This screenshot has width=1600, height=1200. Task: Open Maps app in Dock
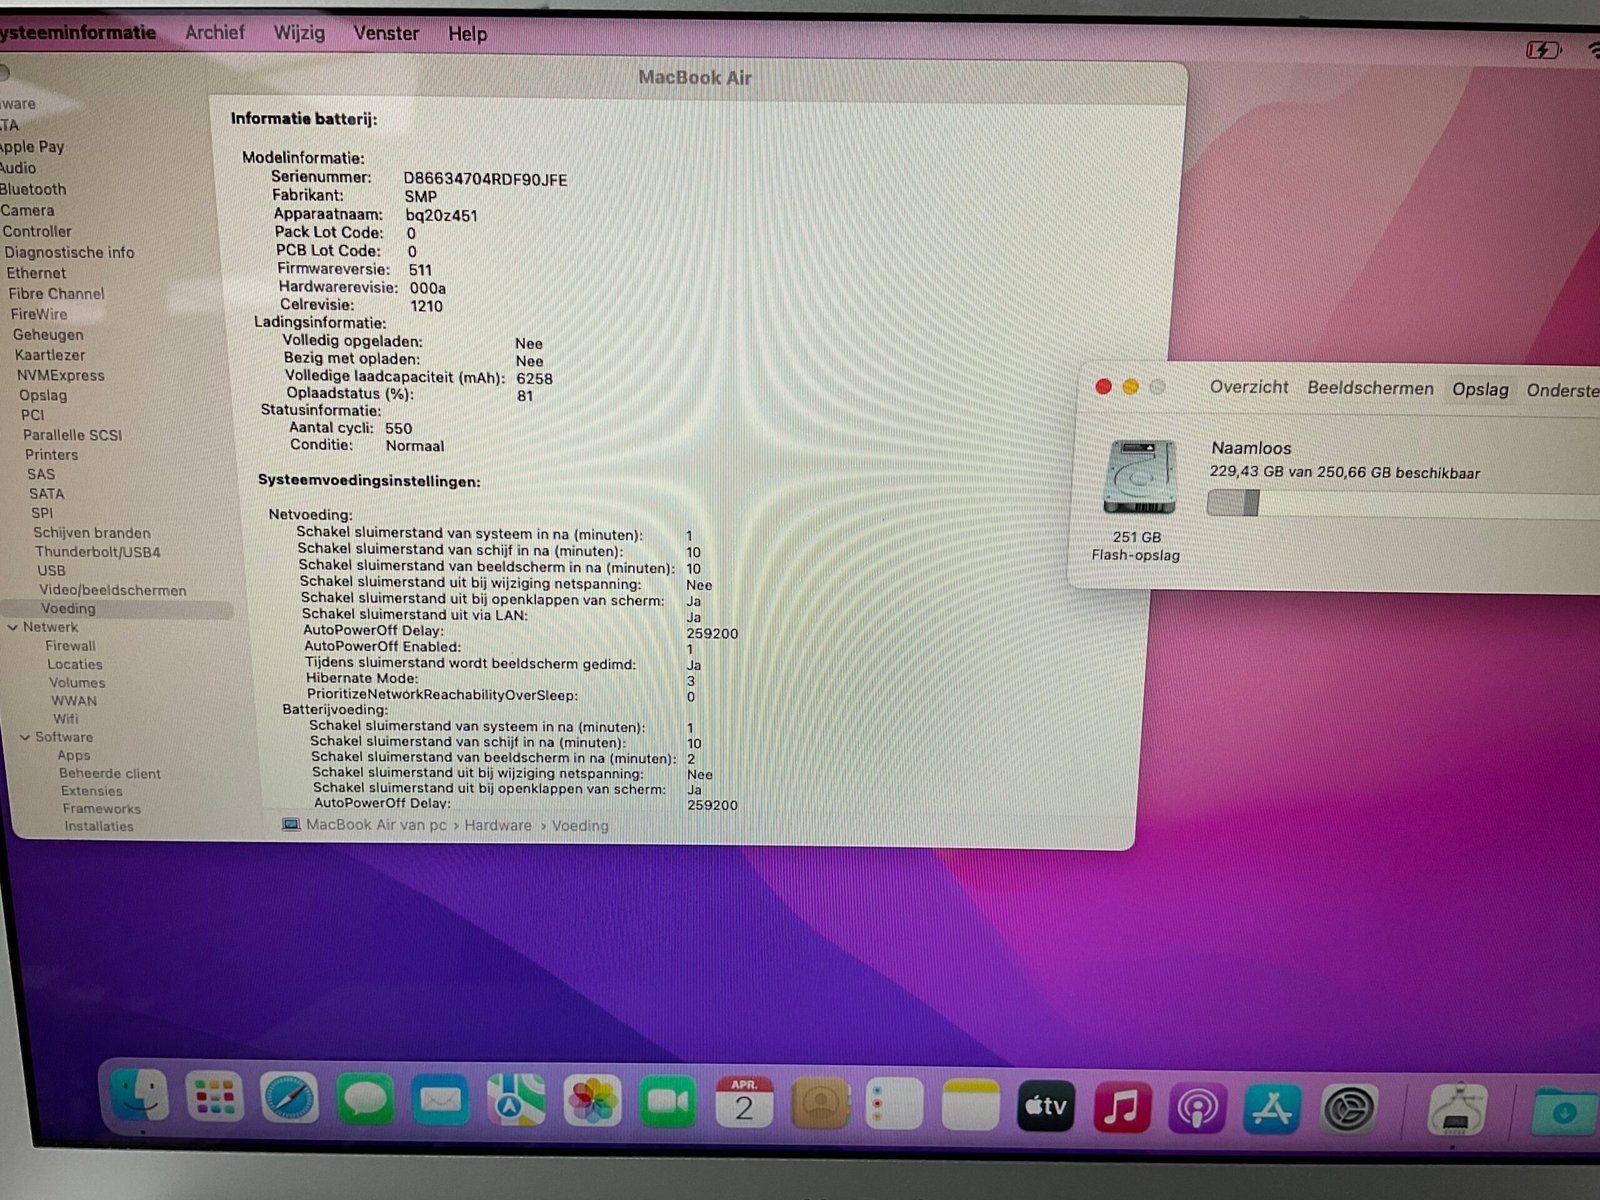[516, 1102]
